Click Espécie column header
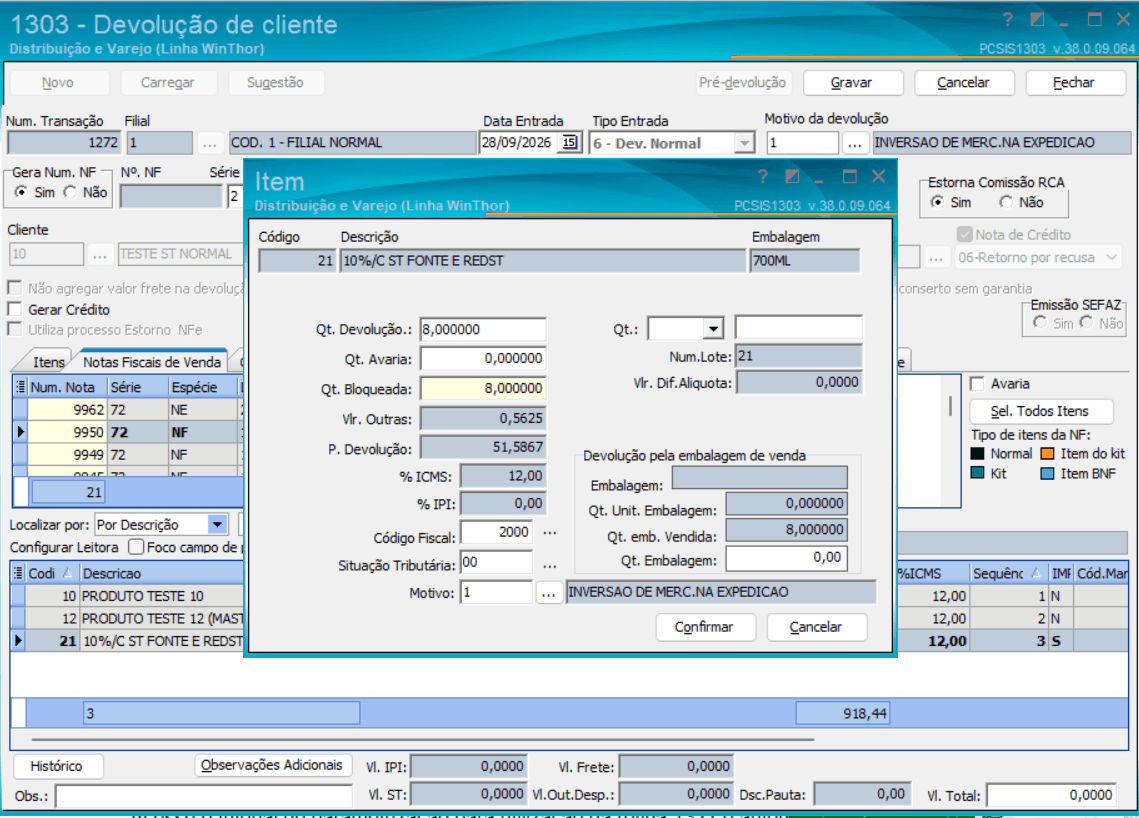Screen dimensions: 1139x818 pyautogui.click(x=203, y=387)
